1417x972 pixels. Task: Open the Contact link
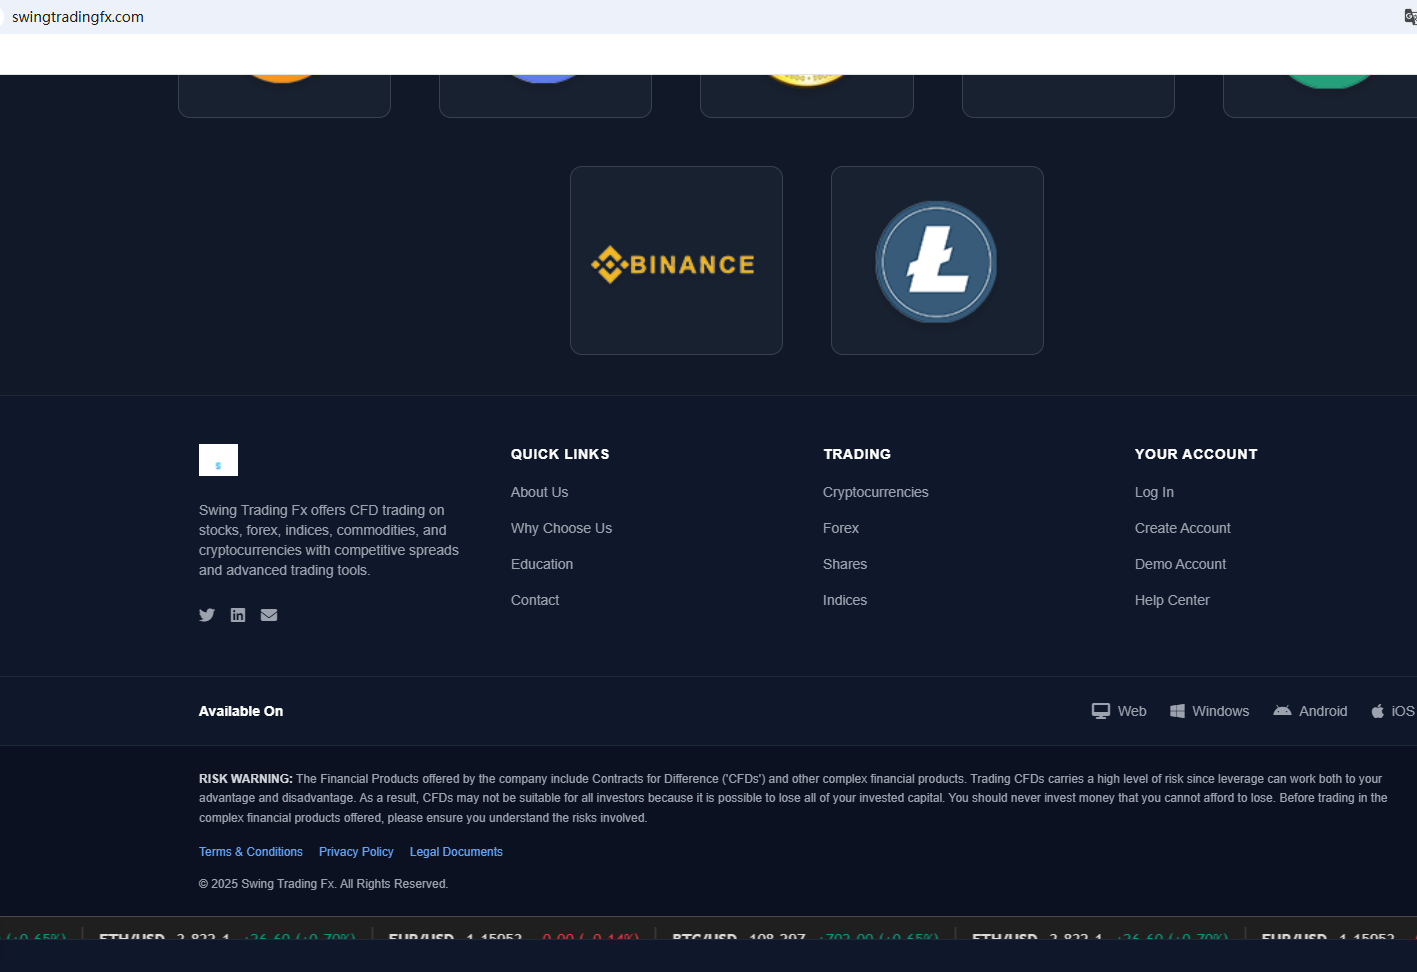click(x=535, y=600)
